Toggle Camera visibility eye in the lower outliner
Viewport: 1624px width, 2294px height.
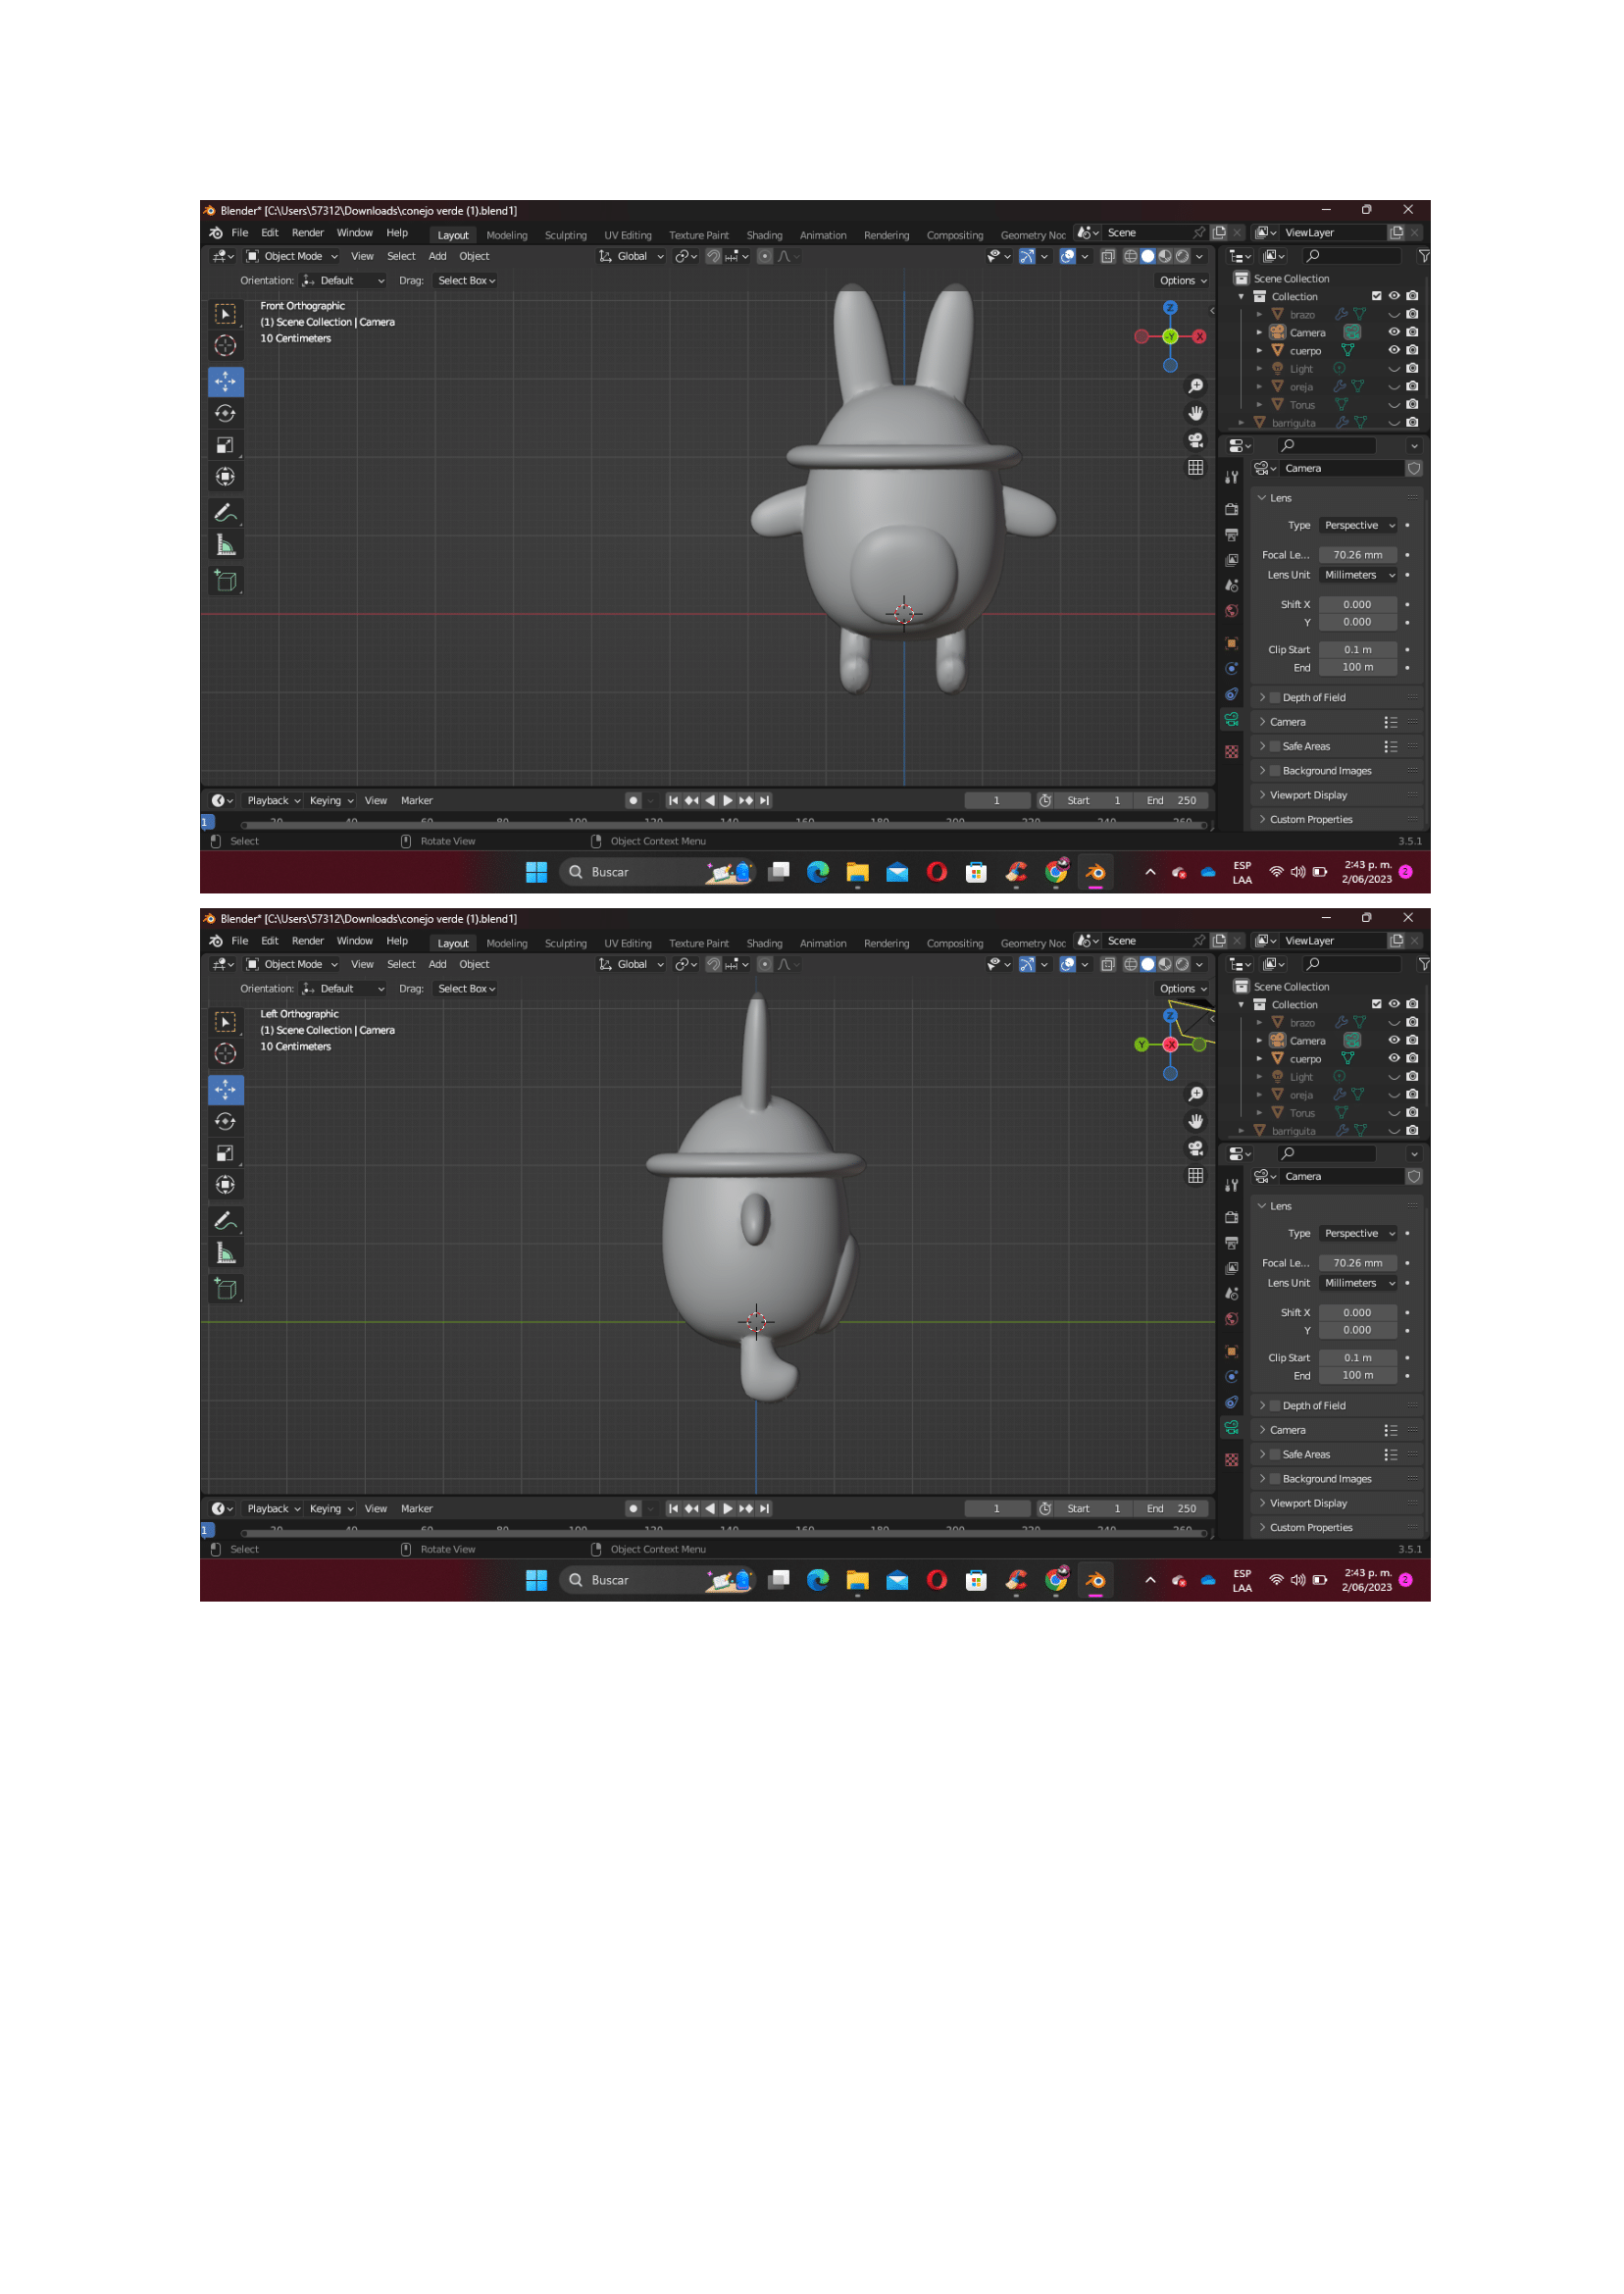coord(1393,1040)
